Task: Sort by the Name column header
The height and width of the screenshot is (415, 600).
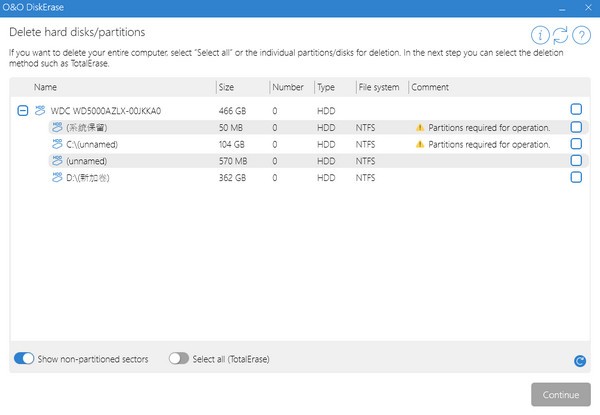Action: pyautogui.click(x=45, y=87)
